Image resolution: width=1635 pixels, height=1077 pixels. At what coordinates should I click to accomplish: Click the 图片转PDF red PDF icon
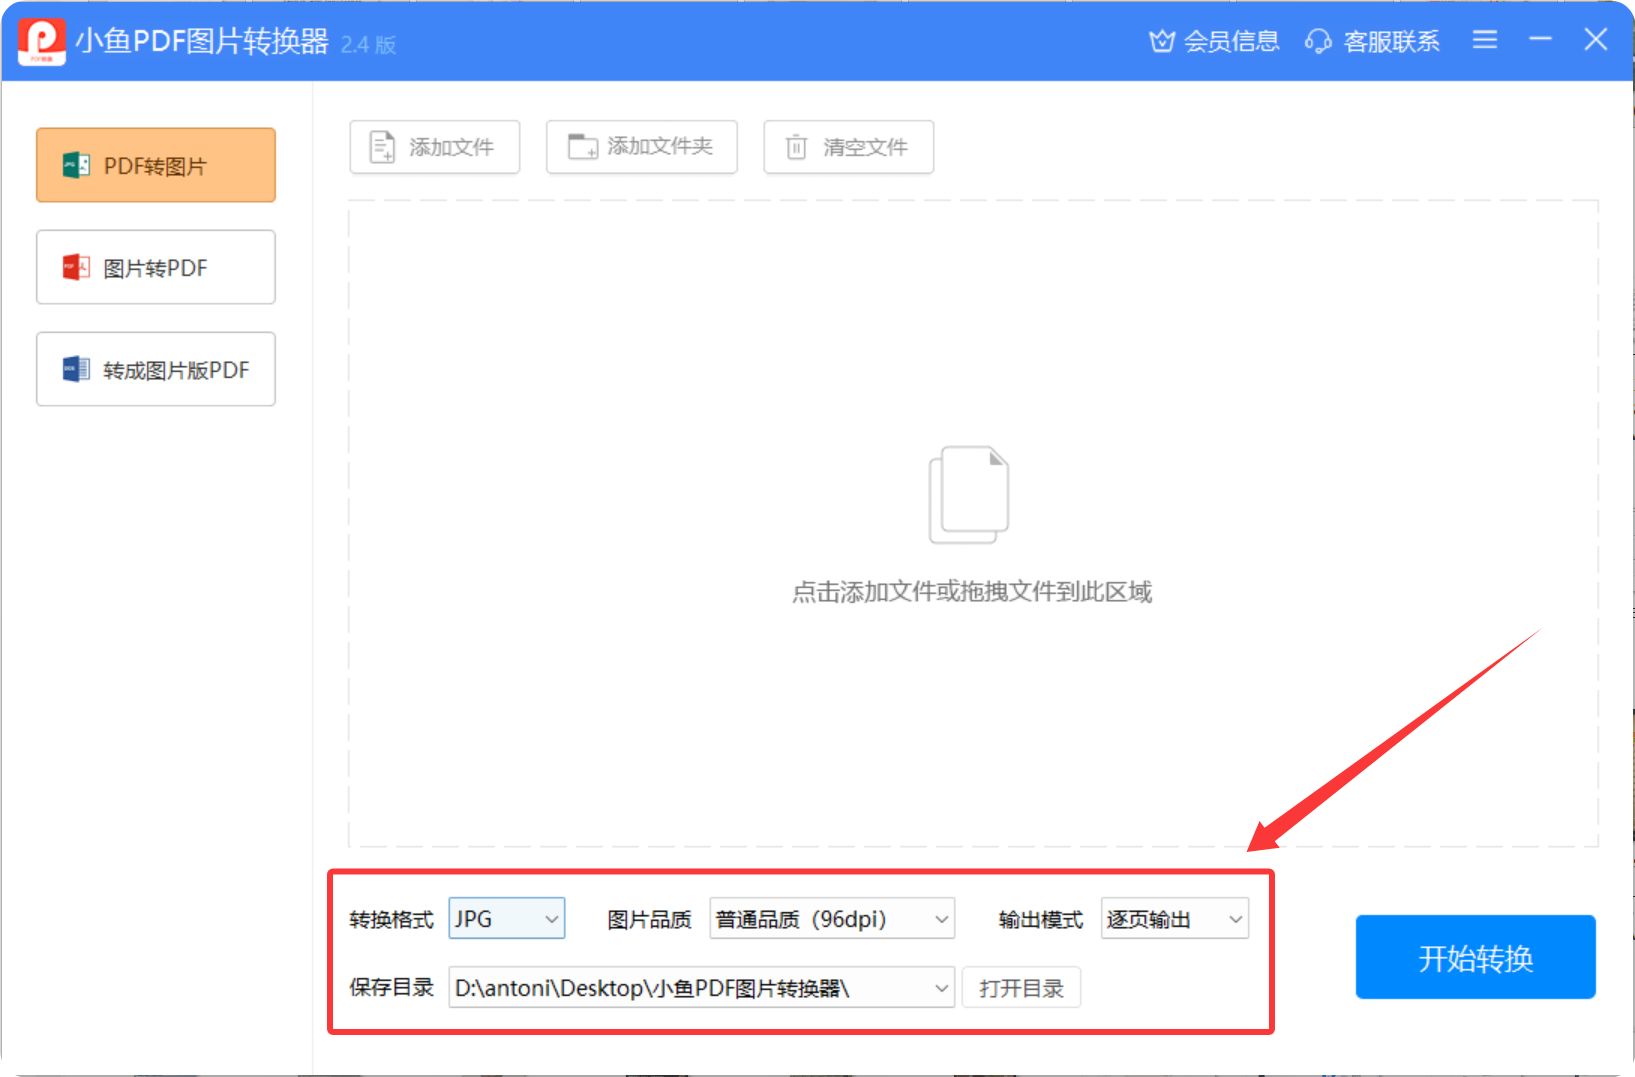pyautogui.click(x=76, y=268)
